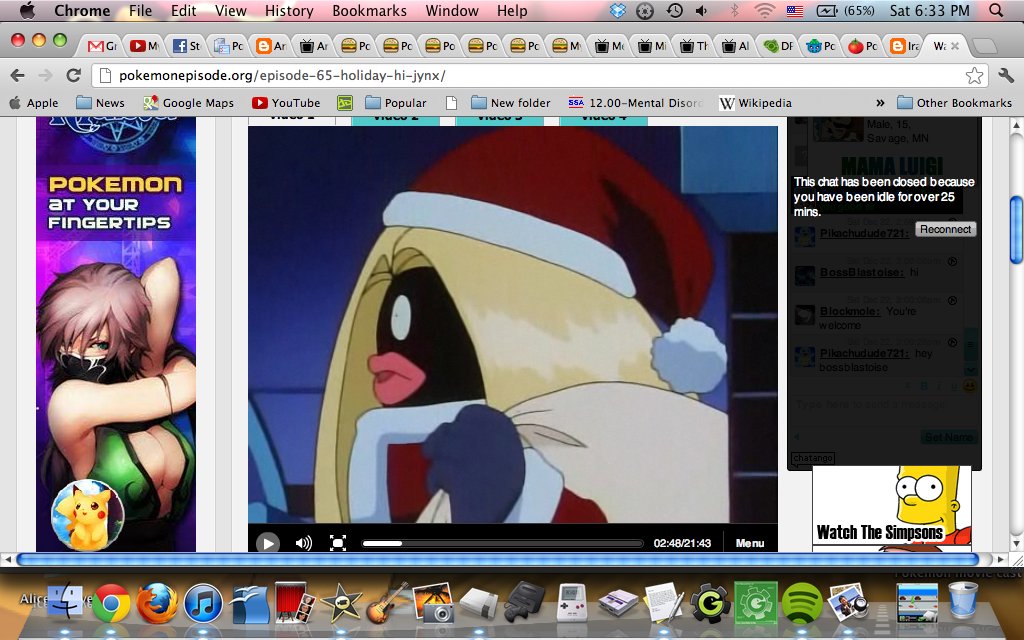Open BossBlastoise's chat profile link
This screenshot has height=640, width=1024.
coord(862,272)
